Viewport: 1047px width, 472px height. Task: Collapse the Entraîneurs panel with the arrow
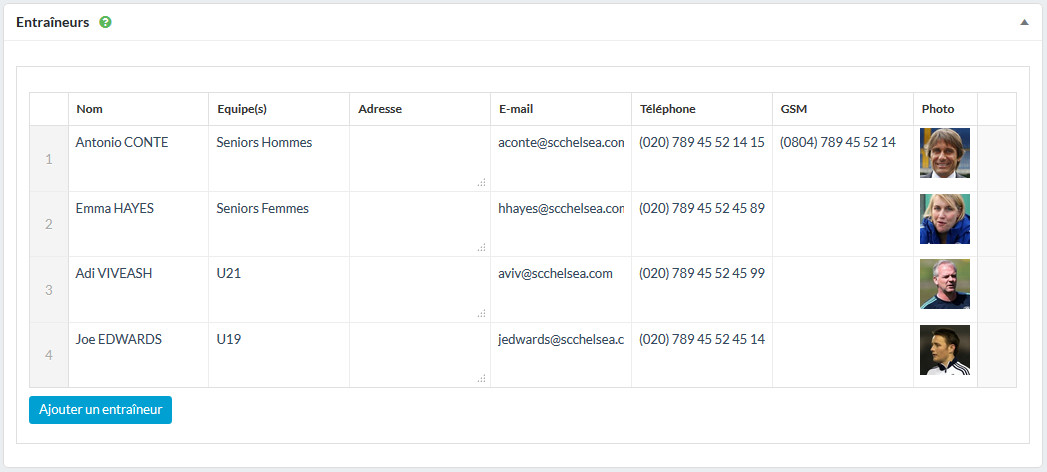(1024, 22)
